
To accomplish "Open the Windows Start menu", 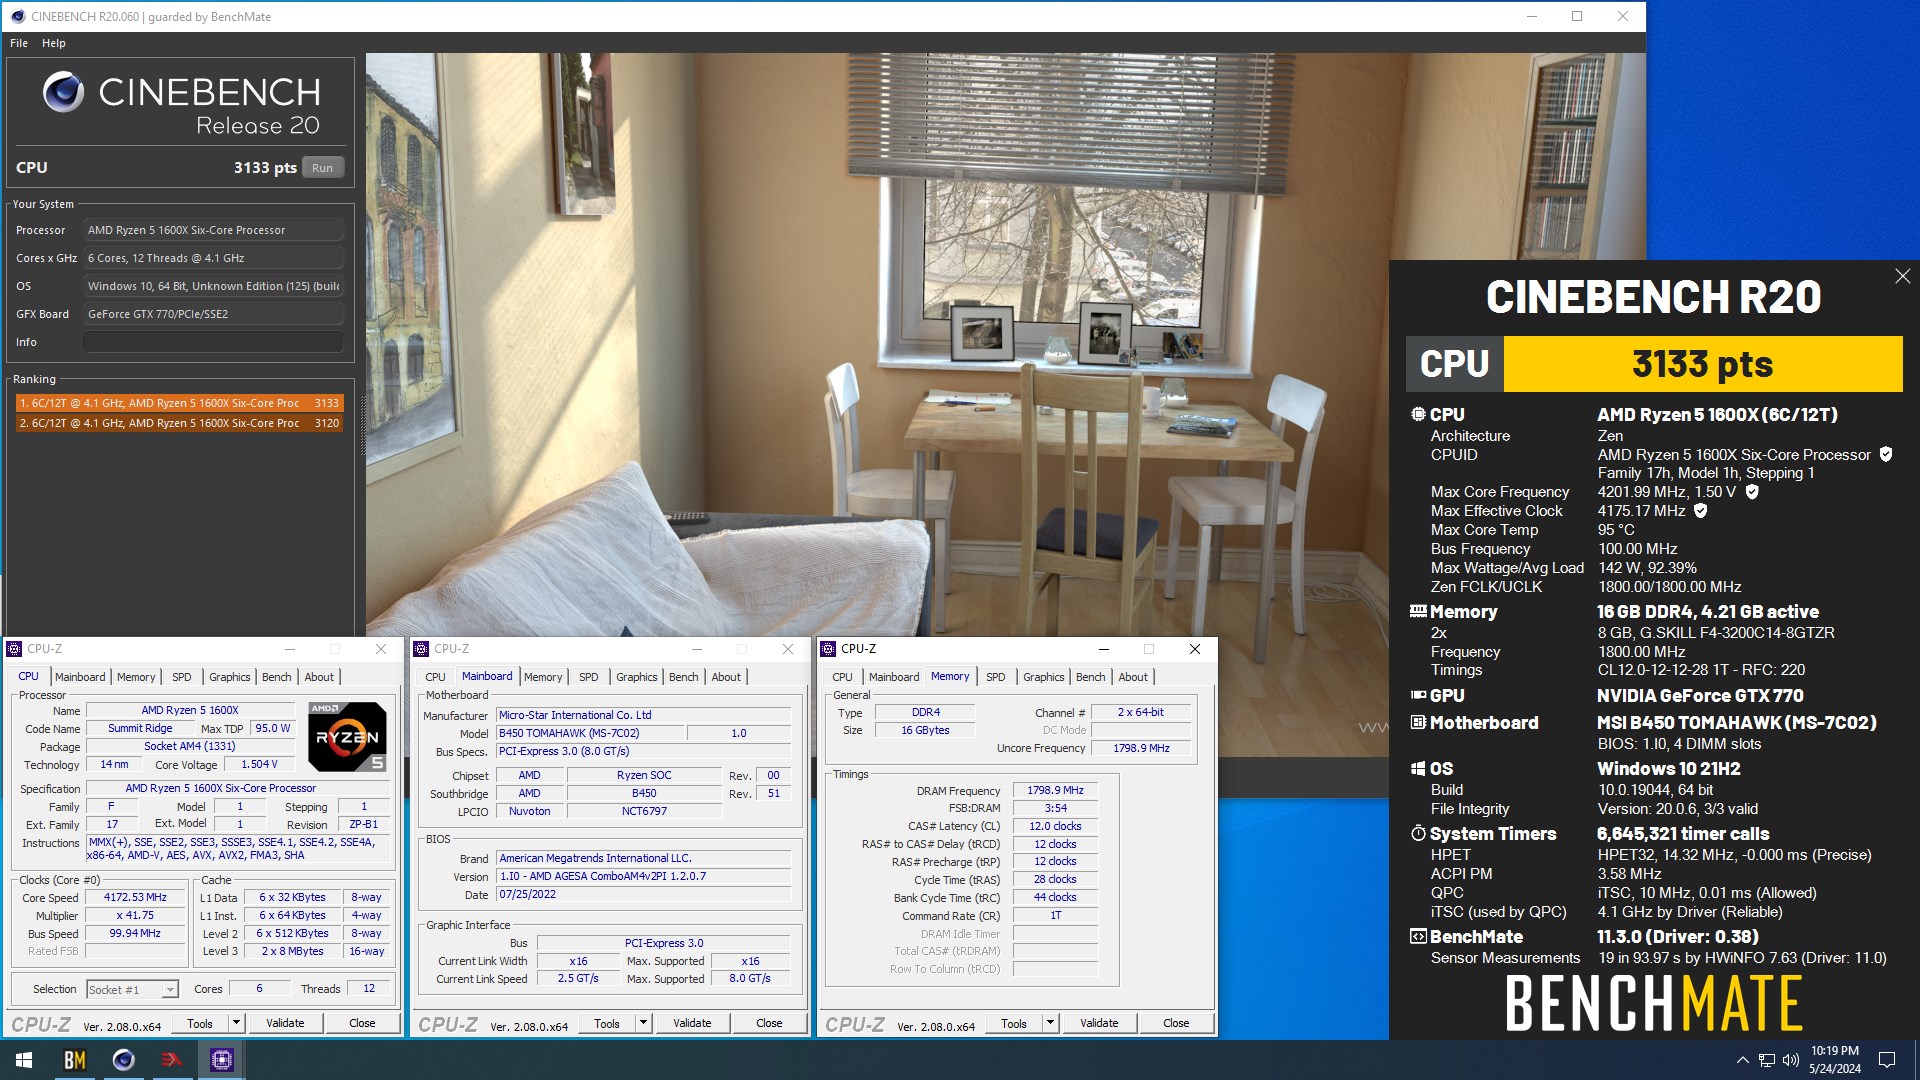I will tap(24, 1060).
